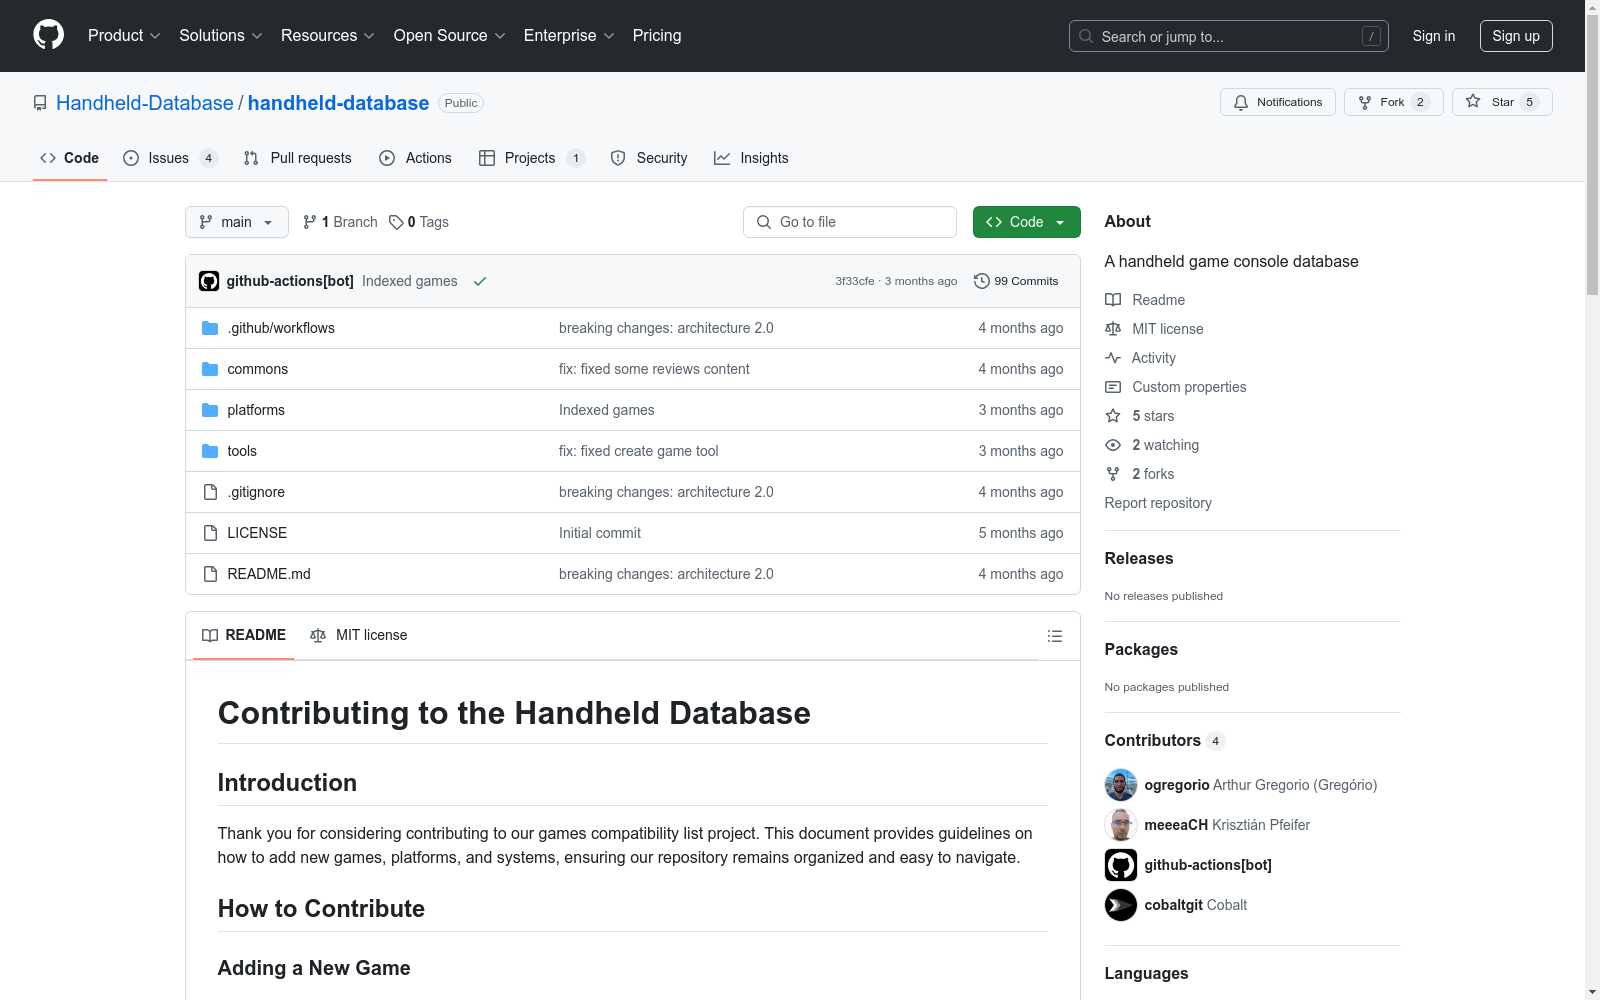Open the green Code dropdown button
Screen dimensions: 1600x1000
[x=1026, y=222]
